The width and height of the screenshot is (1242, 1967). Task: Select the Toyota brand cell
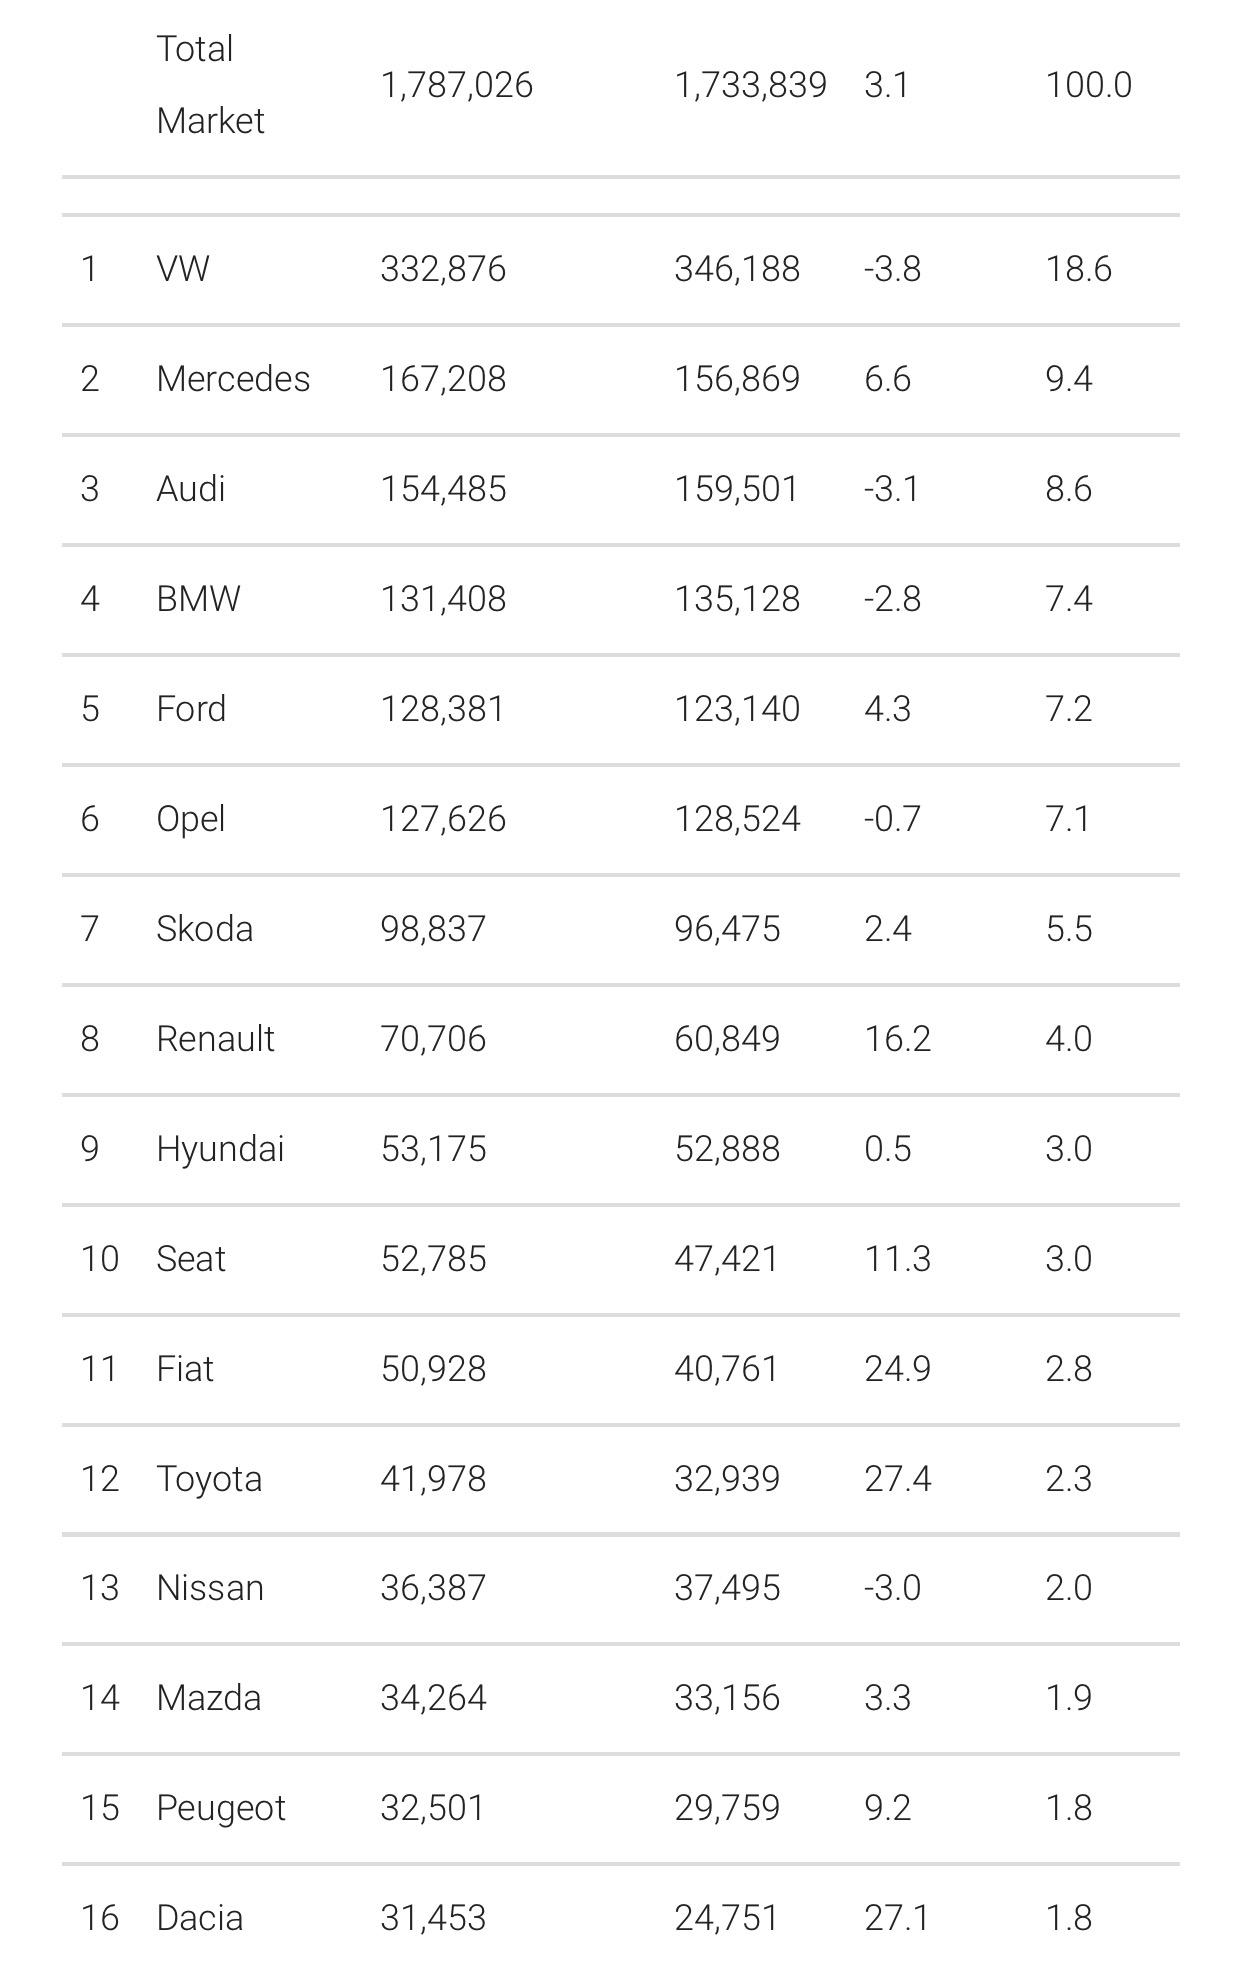click(x=209, y=1479)
